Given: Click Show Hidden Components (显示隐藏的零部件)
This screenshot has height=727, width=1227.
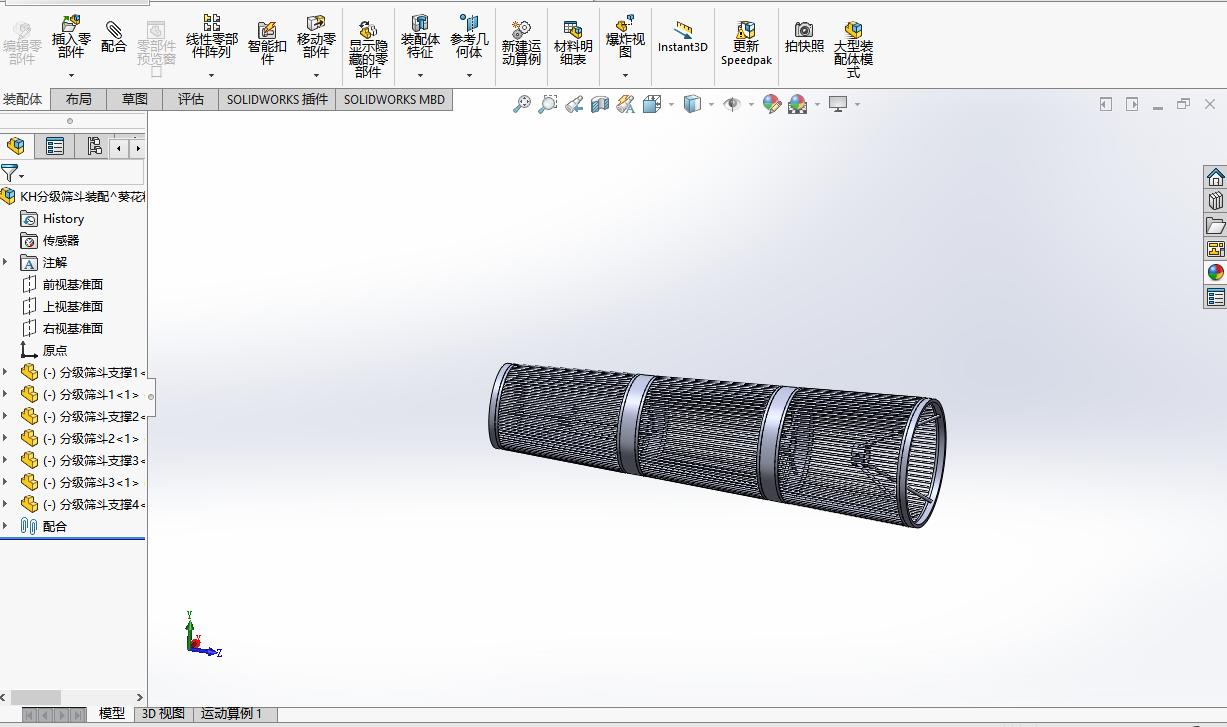Looking at the screenshot, I should 368,48.
